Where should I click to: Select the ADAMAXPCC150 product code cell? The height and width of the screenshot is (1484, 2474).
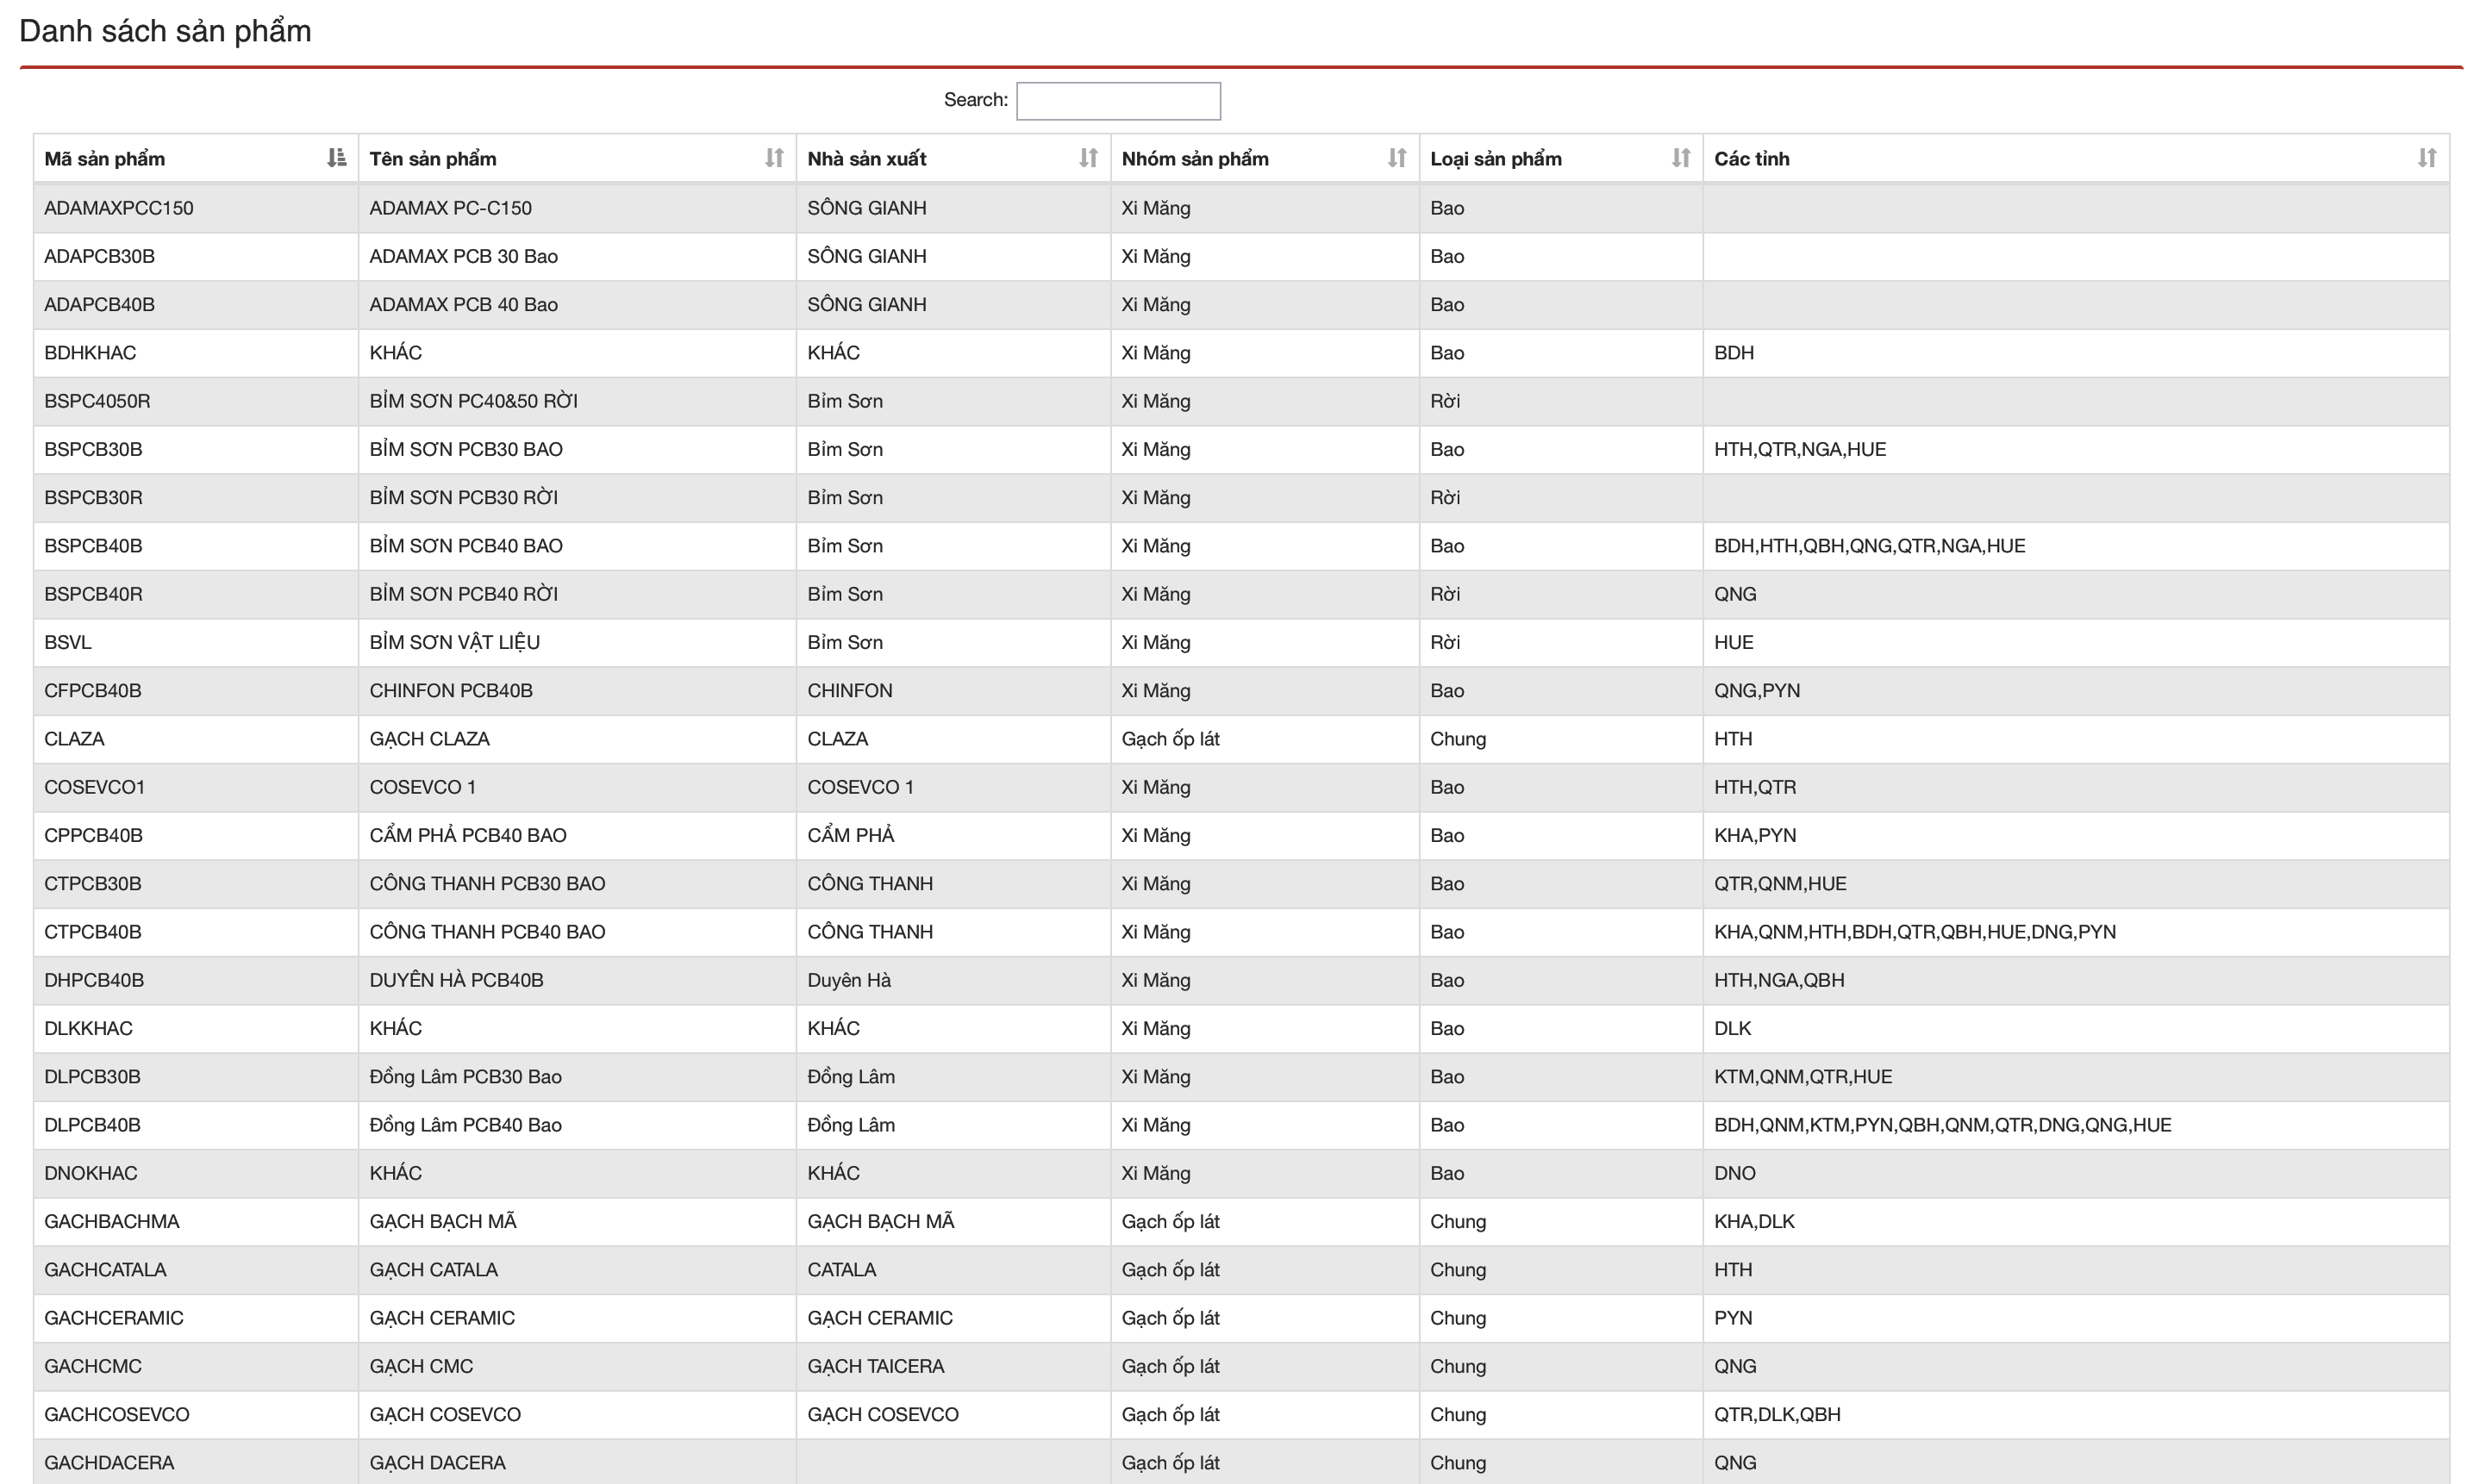point(196,208)
